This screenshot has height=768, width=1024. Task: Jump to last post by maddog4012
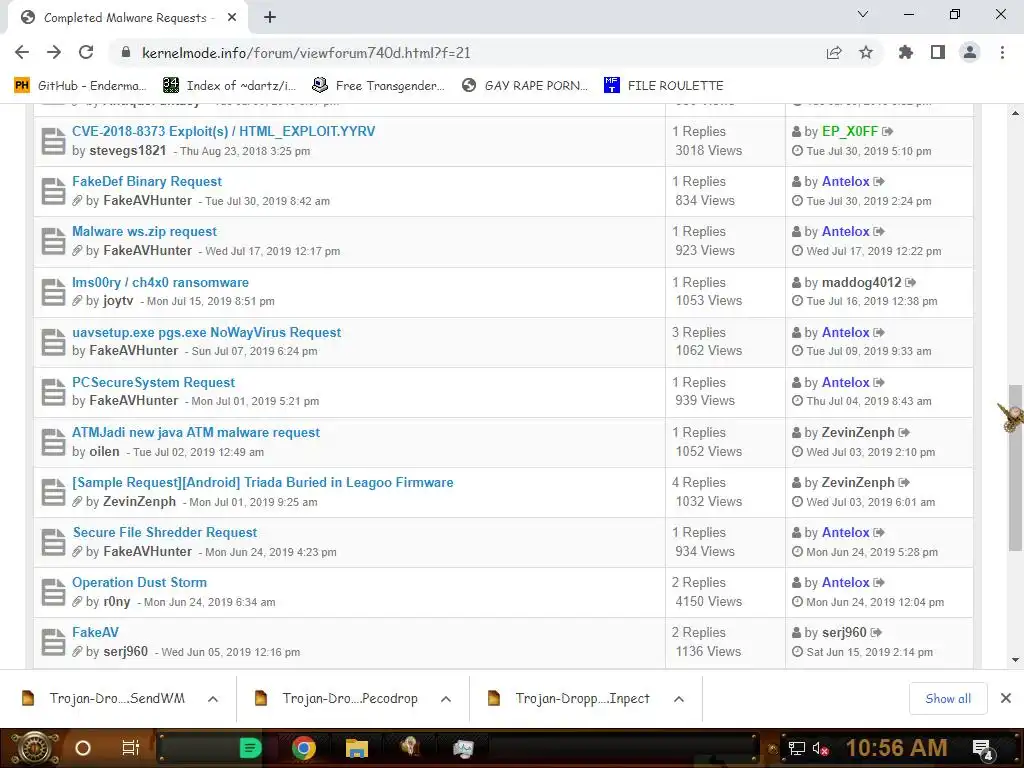(911, 282)
